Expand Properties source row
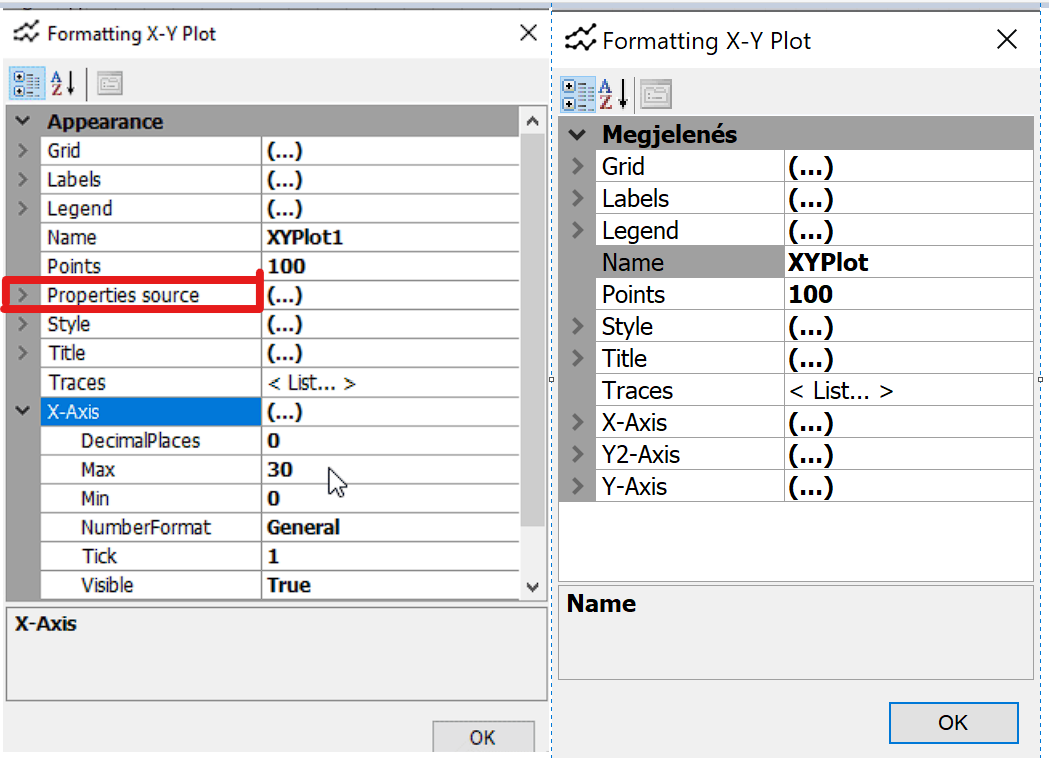 point(22,295)
